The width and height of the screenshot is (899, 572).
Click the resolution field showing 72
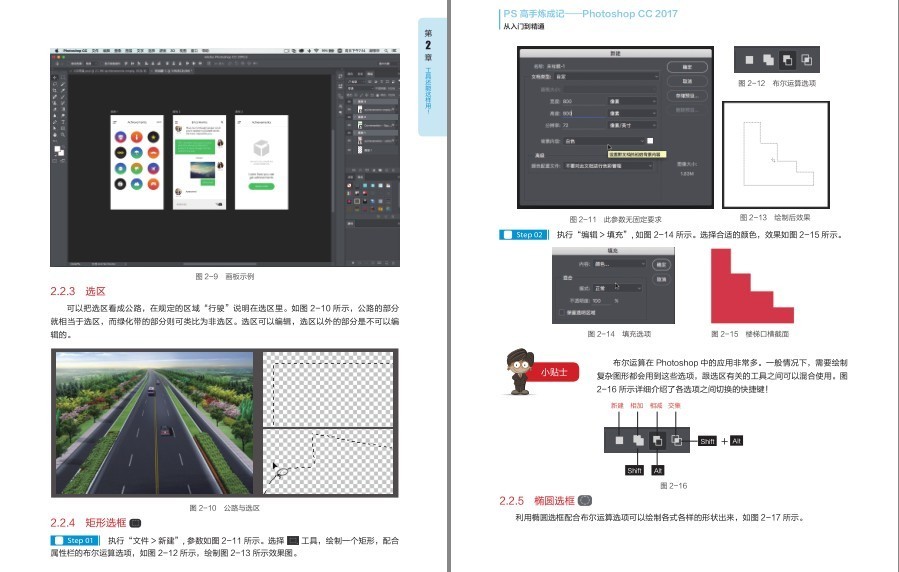(x=583, y=126)
